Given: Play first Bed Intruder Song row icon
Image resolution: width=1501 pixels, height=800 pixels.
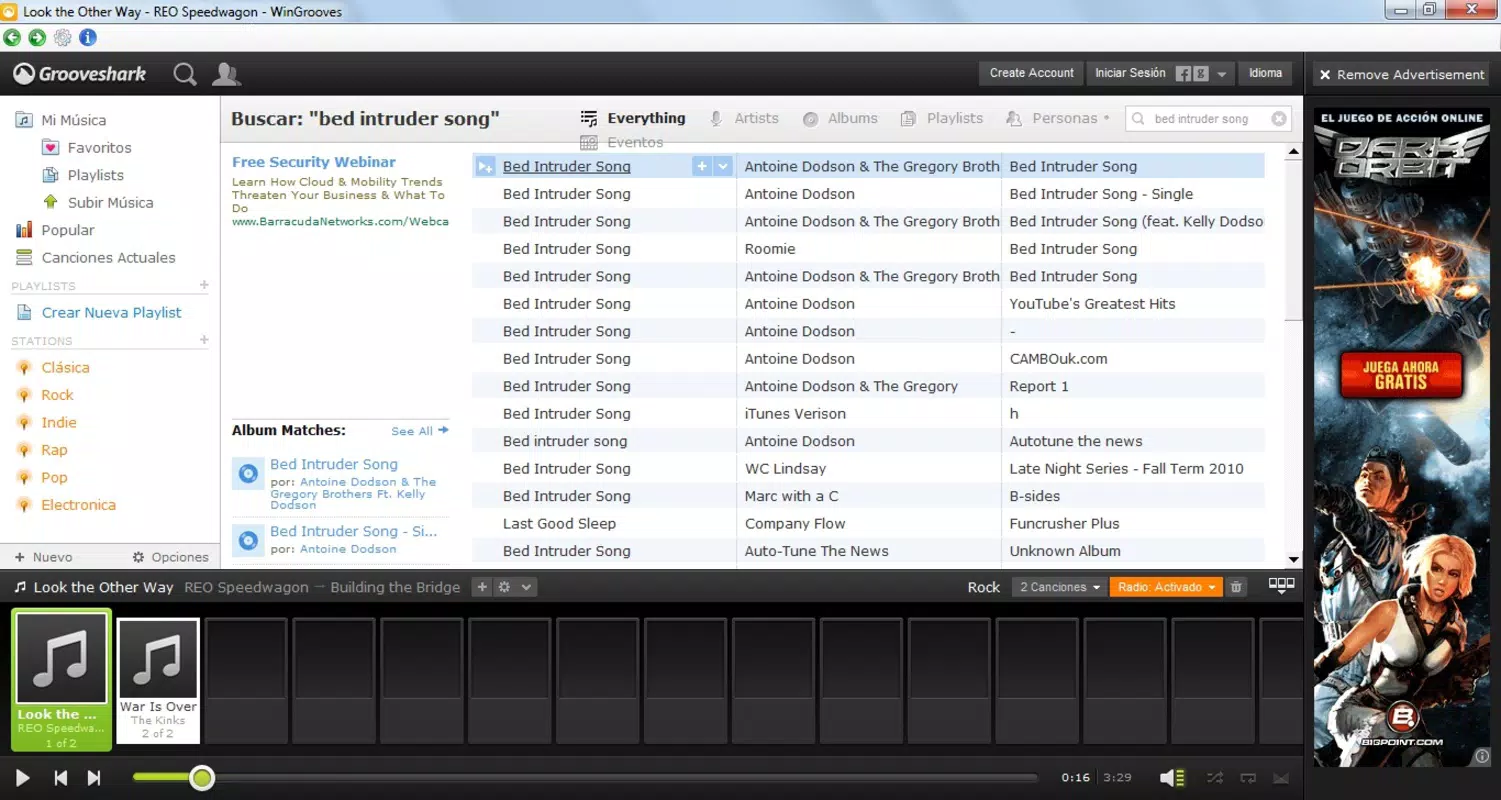Looking at the screenshot, I should pos(485,166).
